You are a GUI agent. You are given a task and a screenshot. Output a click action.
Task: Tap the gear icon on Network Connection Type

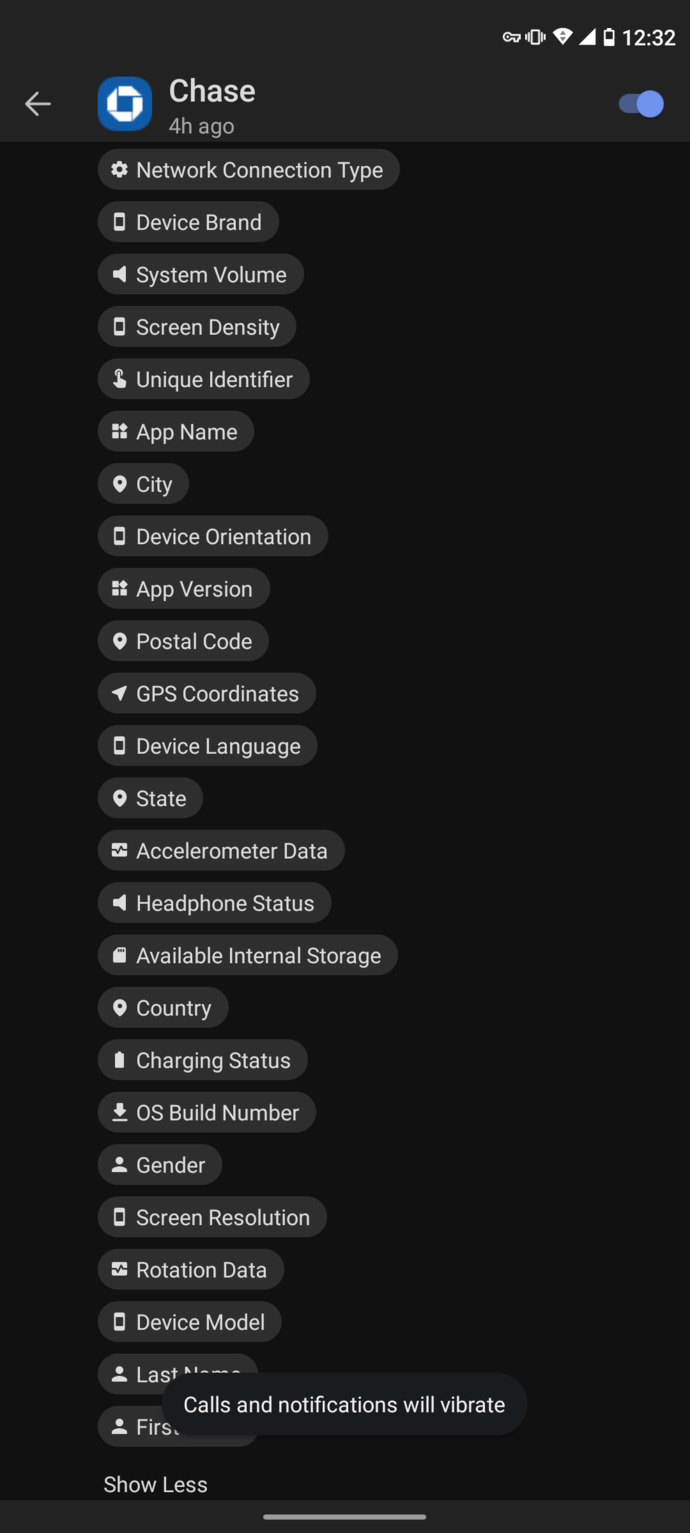119,170
